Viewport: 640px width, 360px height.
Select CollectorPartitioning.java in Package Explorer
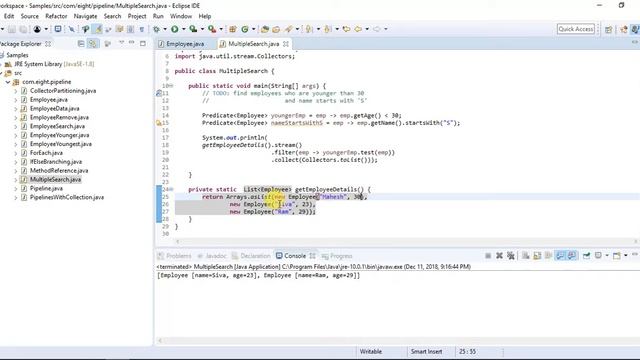(63, 91)
